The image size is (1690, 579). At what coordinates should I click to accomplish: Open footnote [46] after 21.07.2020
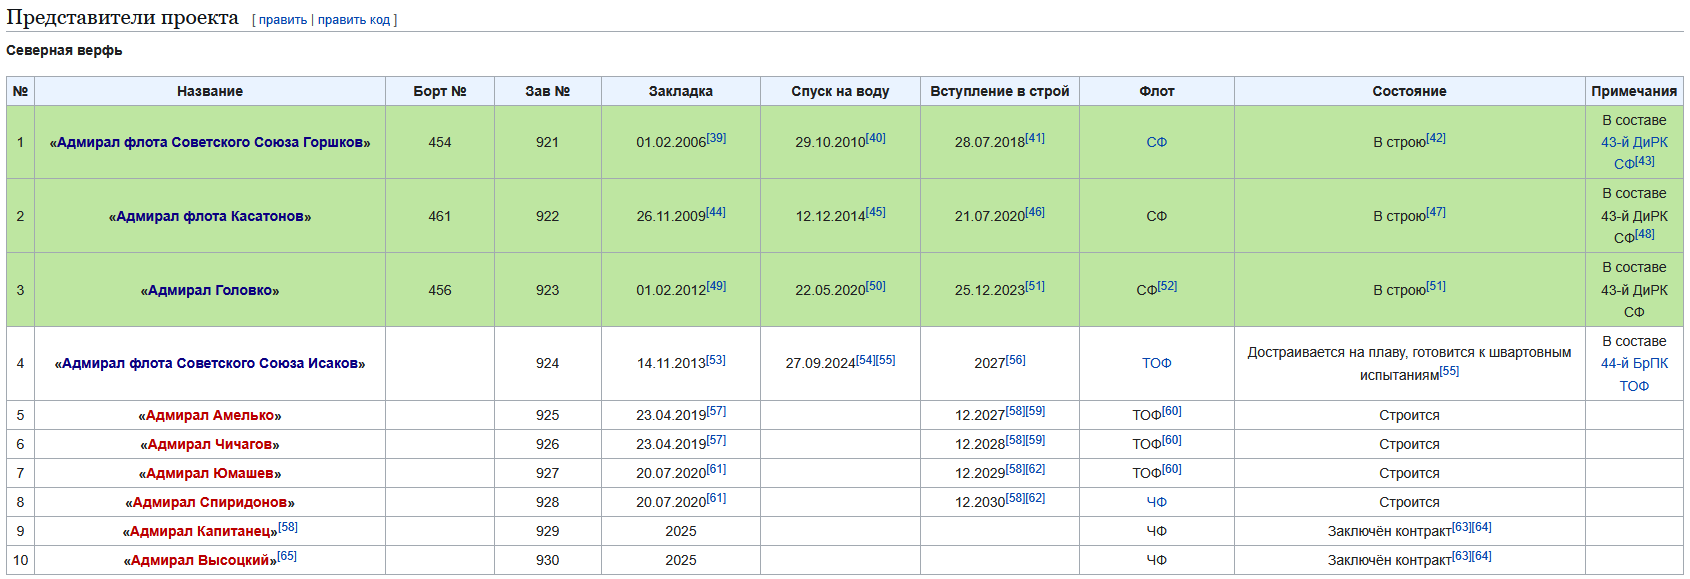coord(1035,212)
